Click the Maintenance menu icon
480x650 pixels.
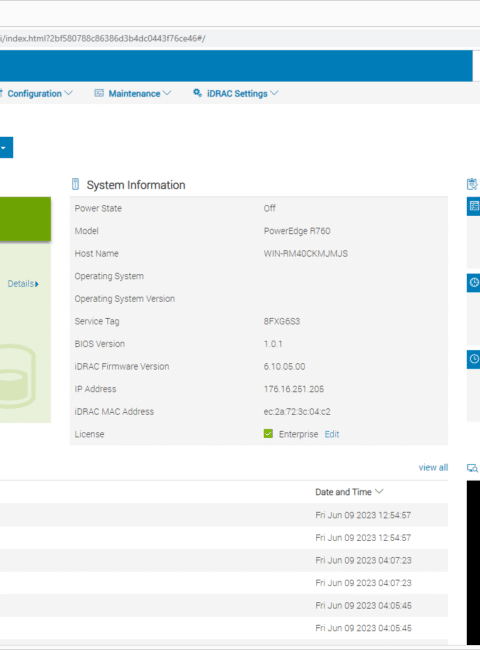coord(99,93)
